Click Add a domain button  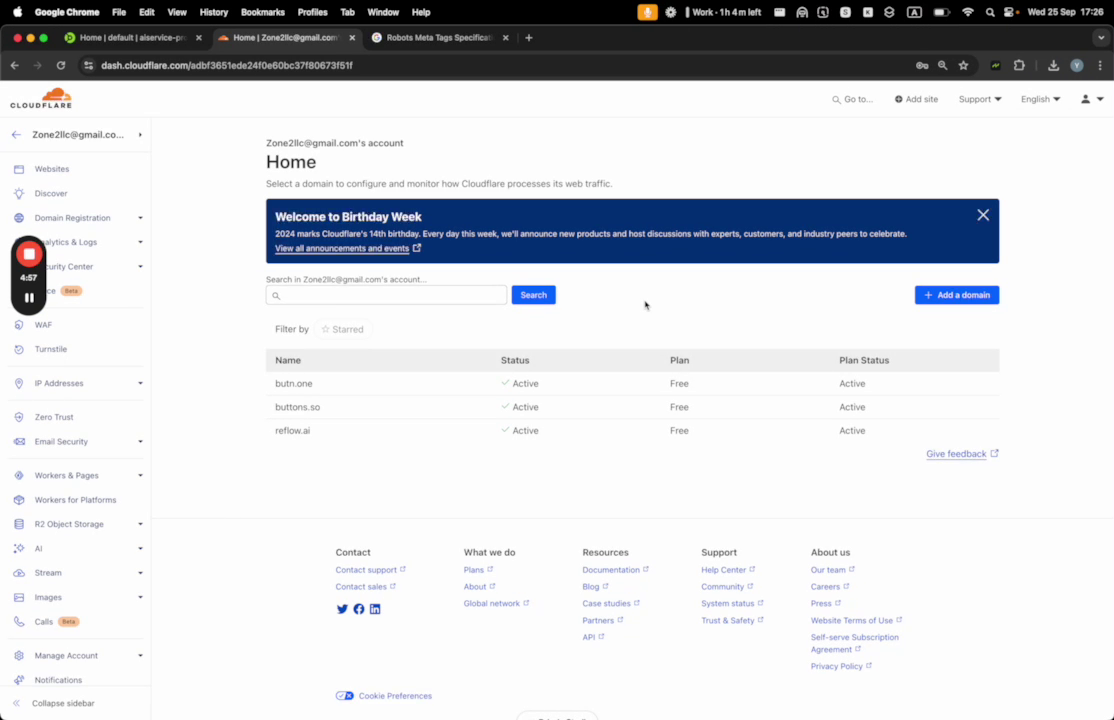pyautogui.click(x=956, y=295)
